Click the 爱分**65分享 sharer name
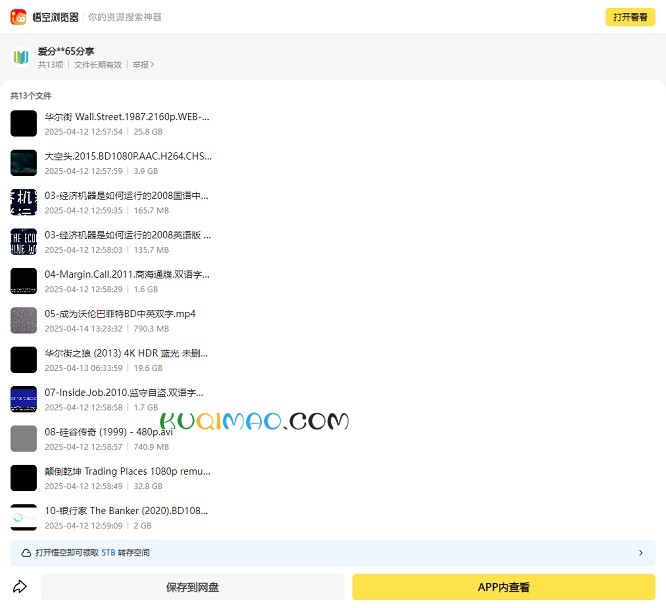The height and width of the screenshot is (608, 666). [x=66, y=51]
